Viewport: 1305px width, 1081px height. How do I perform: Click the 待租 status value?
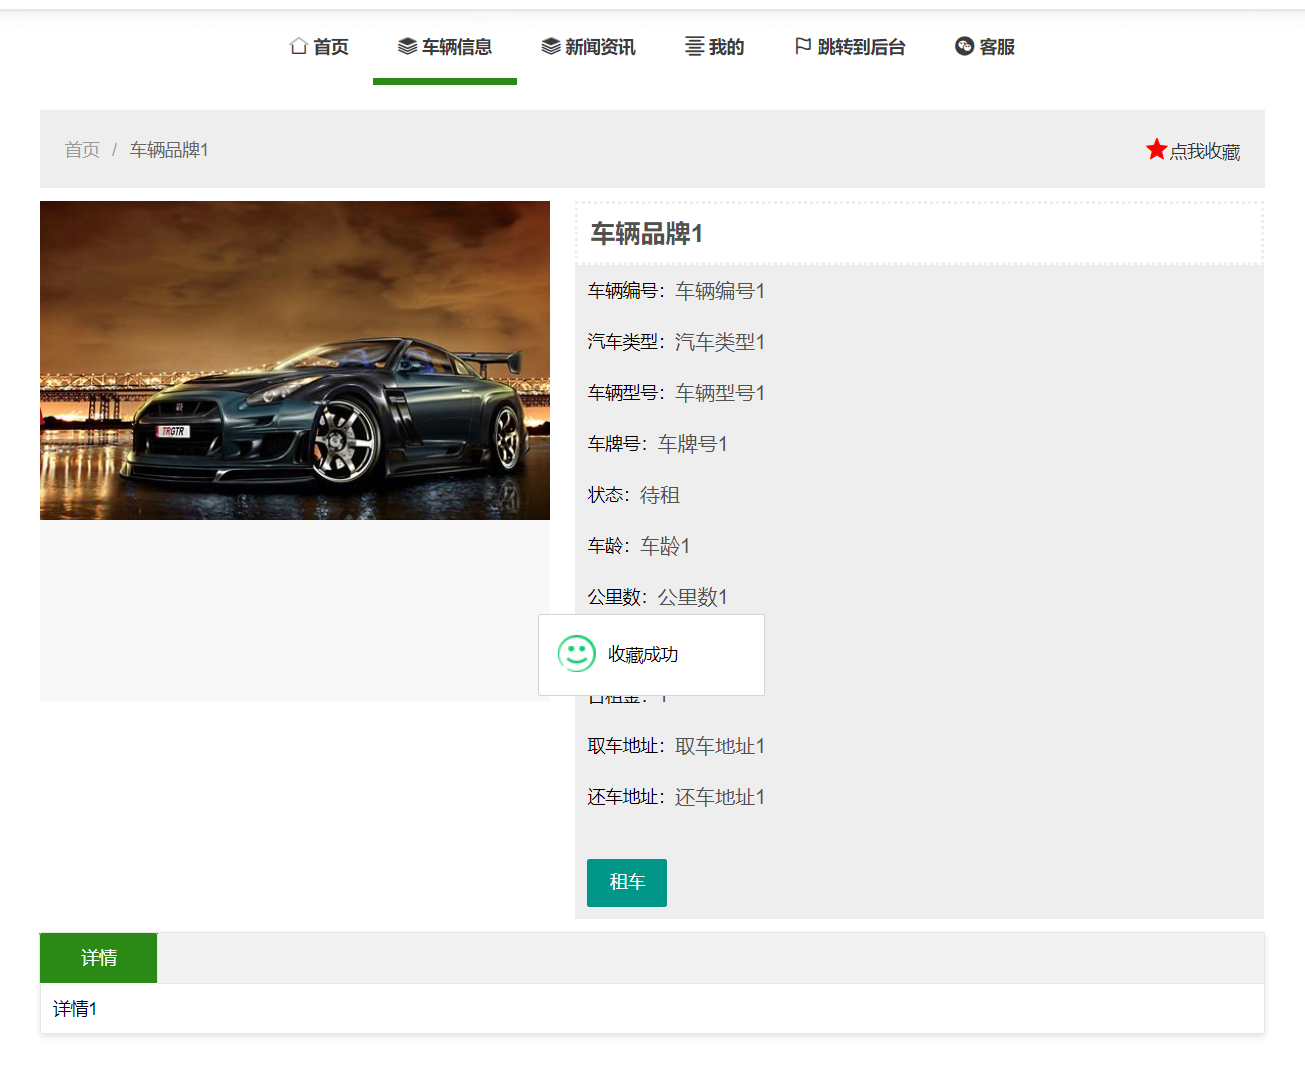(x=660, y=495)
